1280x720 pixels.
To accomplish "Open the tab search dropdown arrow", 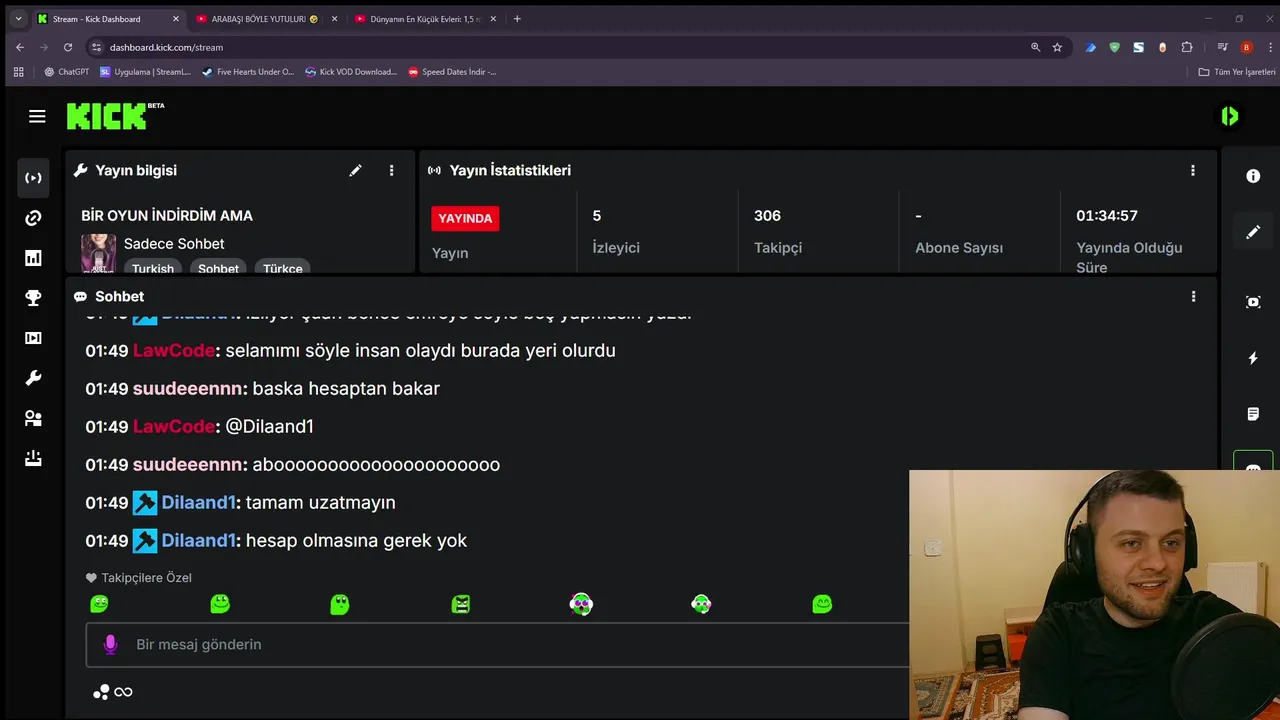I will point(18,19).
